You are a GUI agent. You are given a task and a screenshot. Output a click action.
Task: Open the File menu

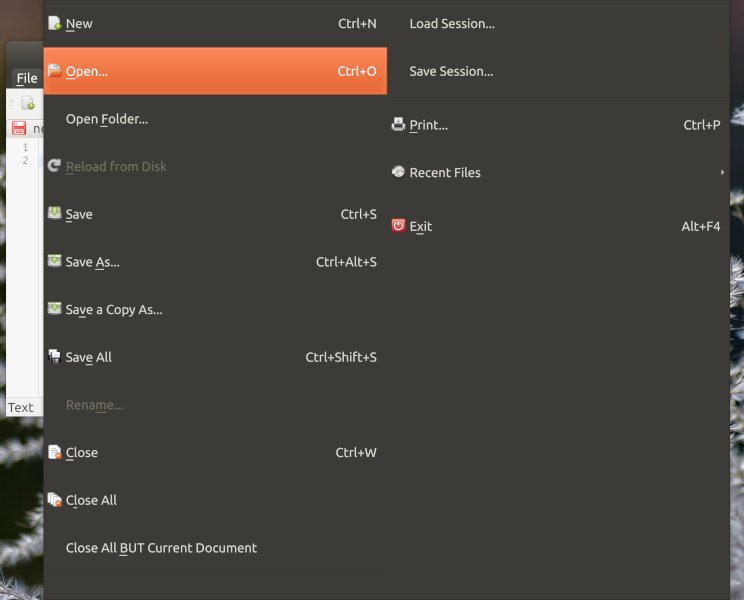click(27, 78)
